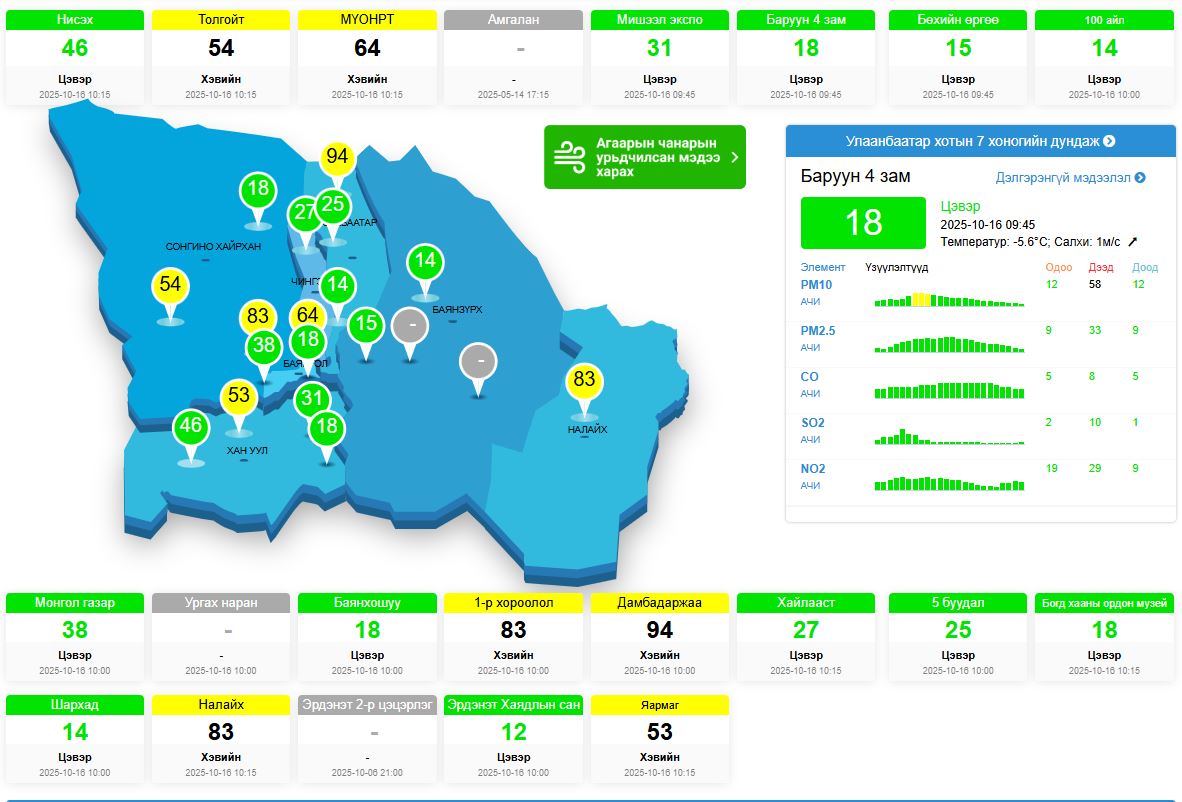Screen dimensions: 1182x802
Task: Open the Дэлгэрэнгүй мэдээлэл link
Action: 1070,178
